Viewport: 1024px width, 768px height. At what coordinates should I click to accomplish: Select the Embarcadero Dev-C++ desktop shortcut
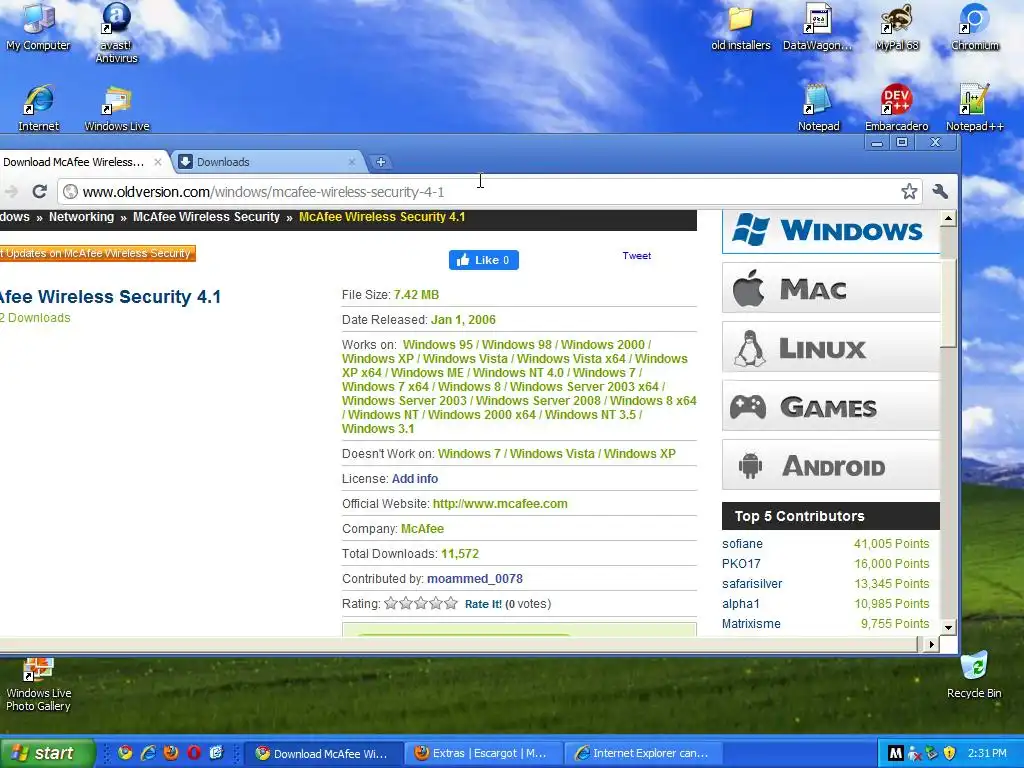[x=896, y=108]
